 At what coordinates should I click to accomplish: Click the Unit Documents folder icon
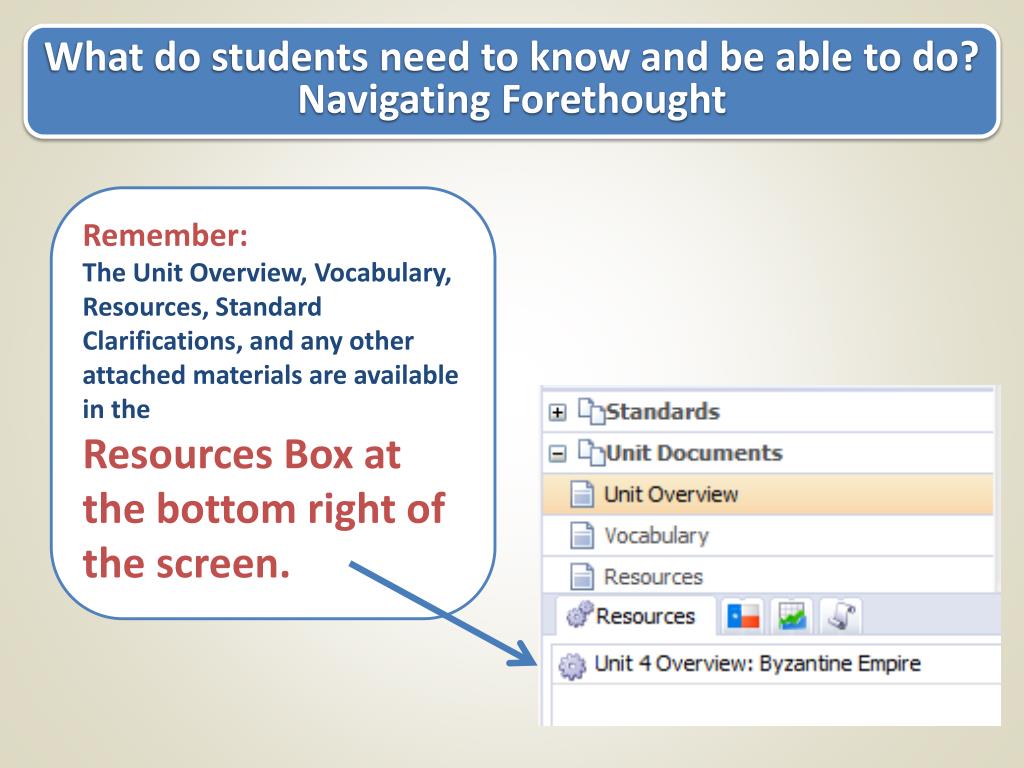[592, 453]
